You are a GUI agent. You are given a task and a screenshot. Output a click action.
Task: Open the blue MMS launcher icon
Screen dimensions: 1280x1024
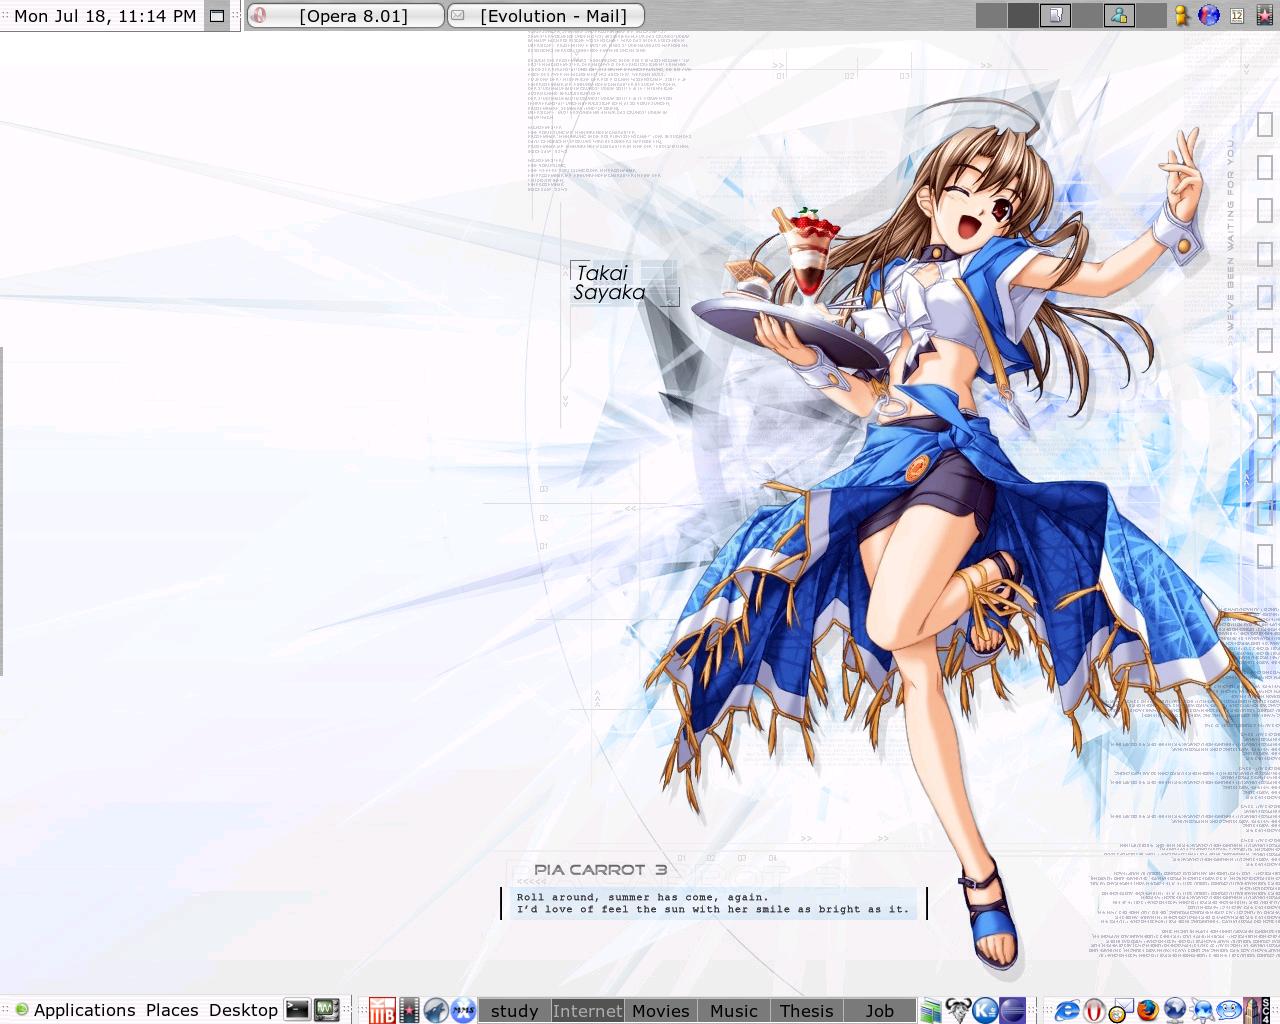point(463,1011)
